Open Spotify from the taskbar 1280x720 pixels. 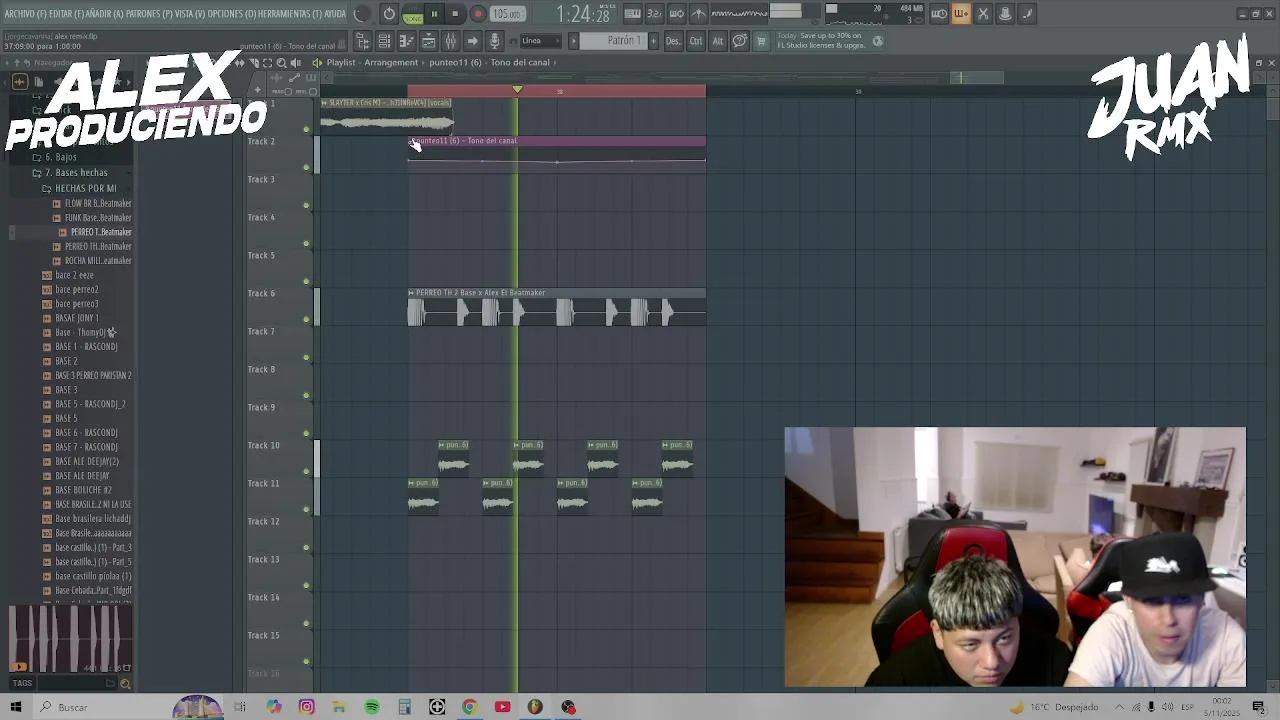tap(372, 707)
